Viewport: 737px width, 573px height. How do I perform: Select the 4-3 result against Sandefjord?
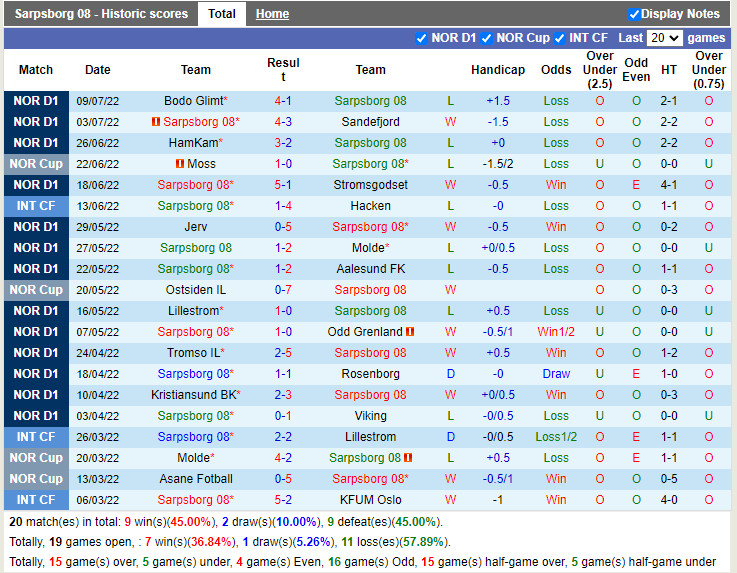(x=283, y=122)
